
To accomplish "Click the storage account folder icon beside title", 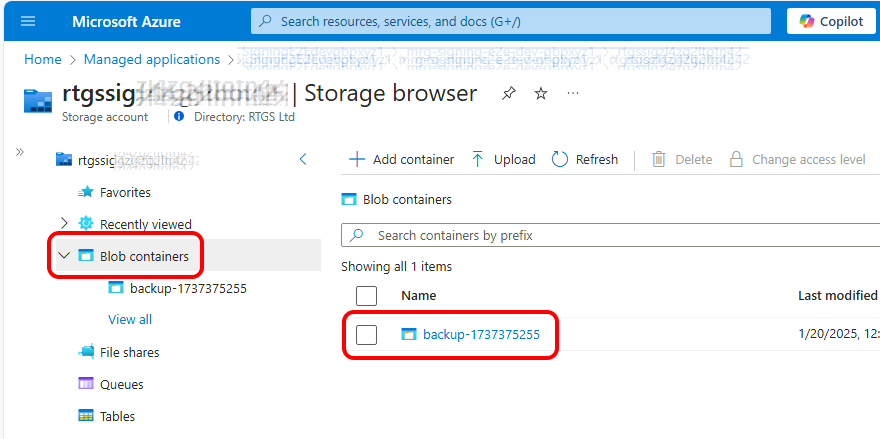I will coord(38,100).
